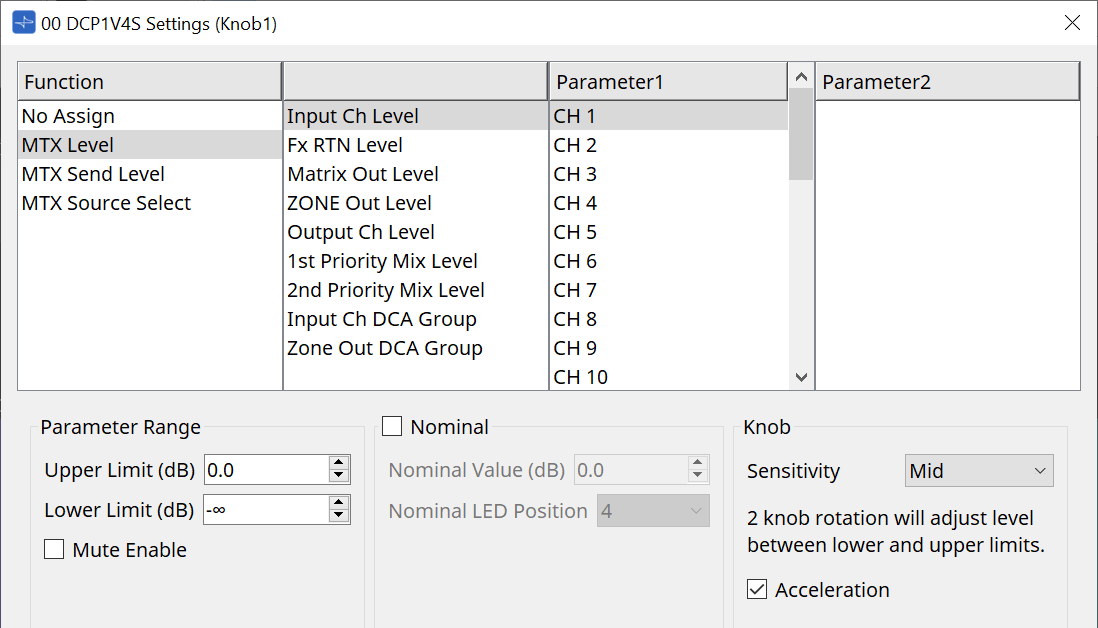
Task: Enable the Nominal option
Action: (391, 426)
